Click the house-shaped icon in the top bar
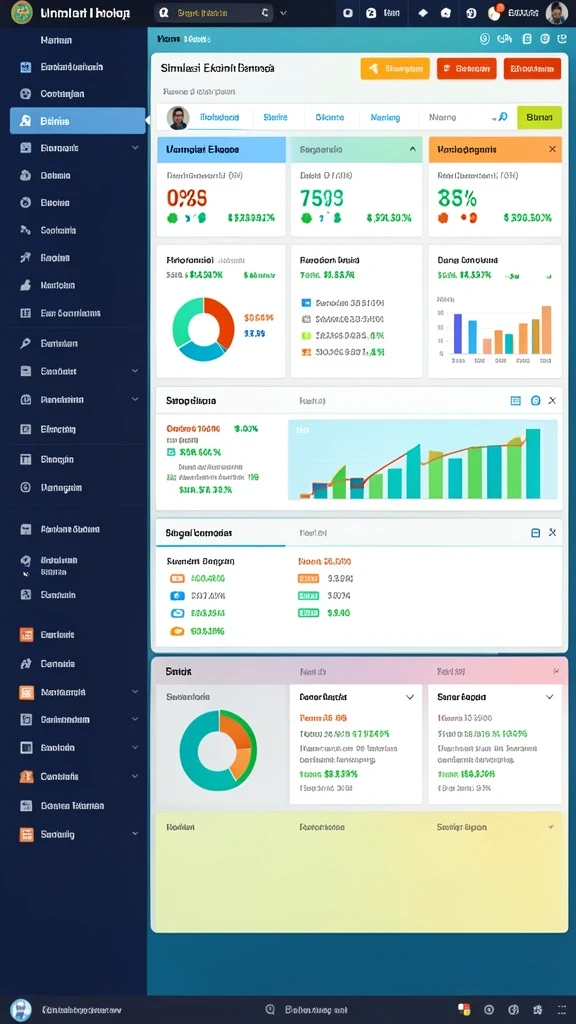Viewport: 576px width, 1024px height. [x=445, y=12]
